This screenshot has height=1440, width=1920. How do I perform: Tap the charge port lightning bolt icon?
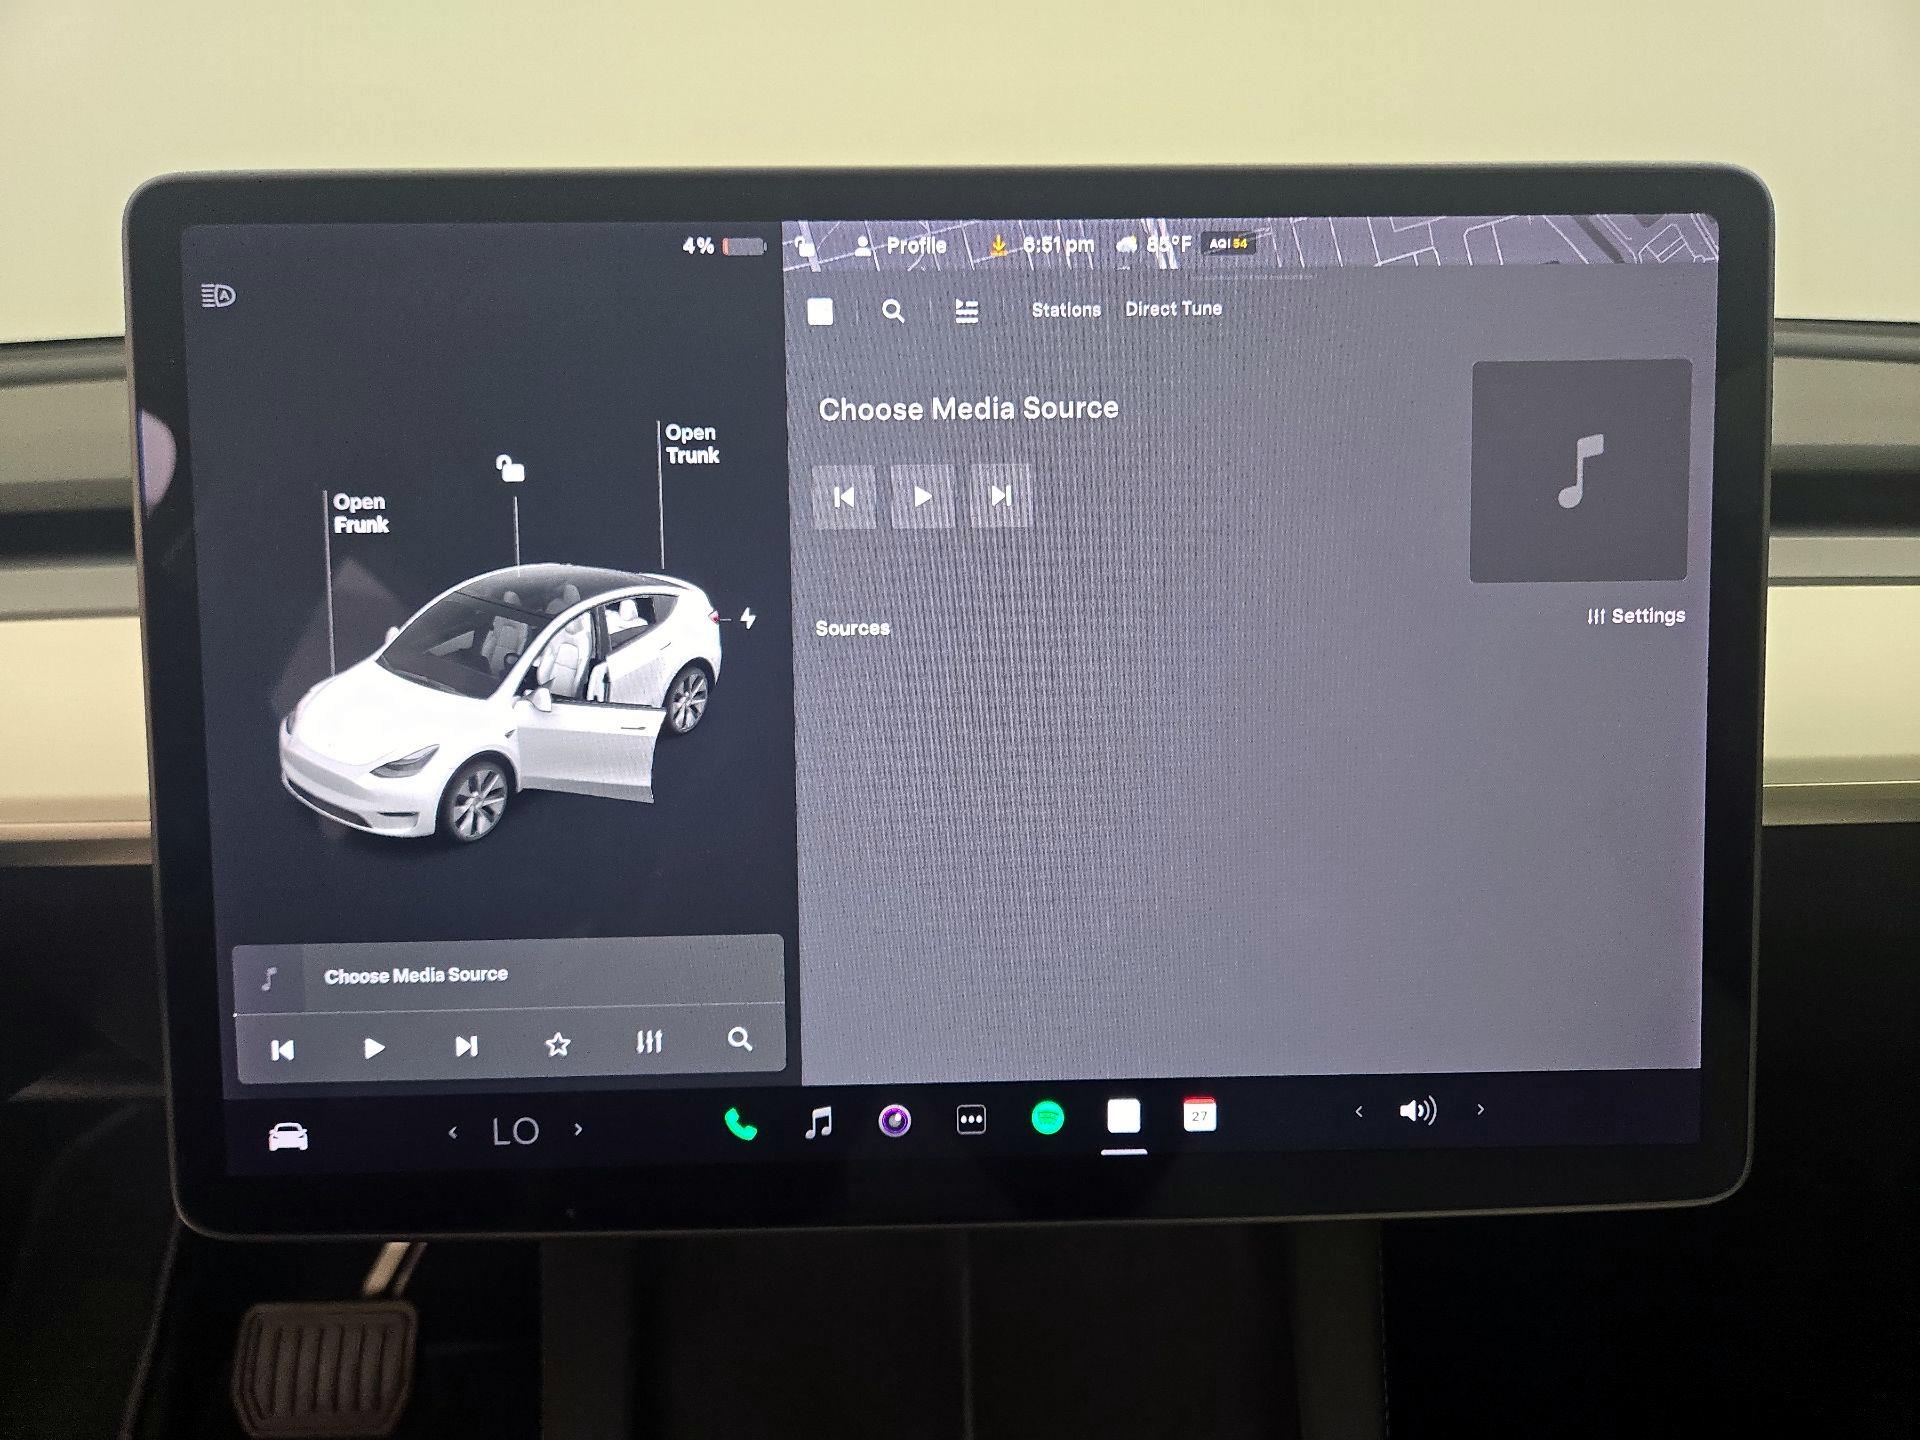(x=748, y=618)
